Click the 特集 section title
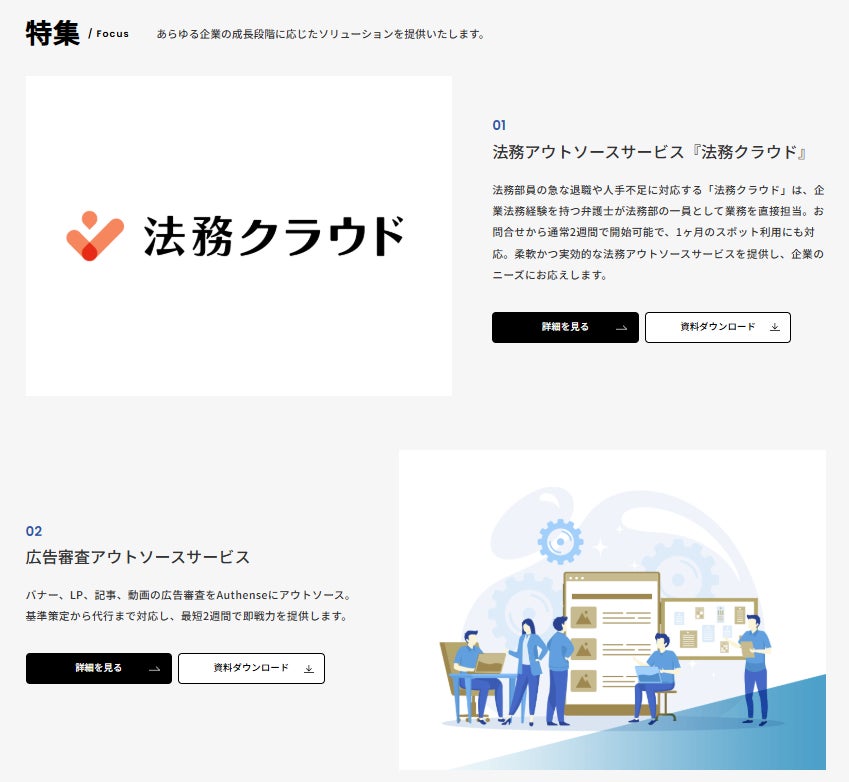 [x=53, y=33]
